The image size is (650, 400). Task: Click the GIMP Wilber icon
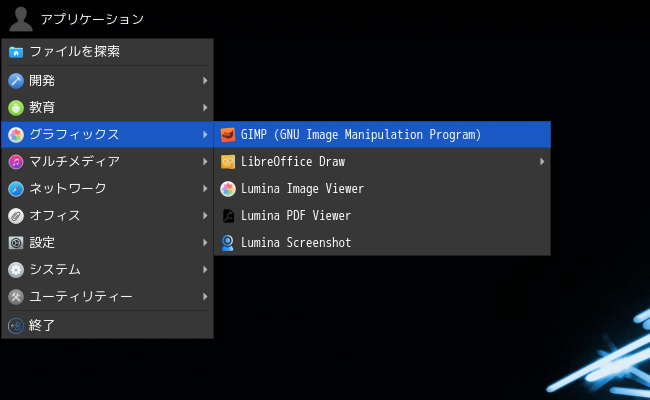click(228, 135)
